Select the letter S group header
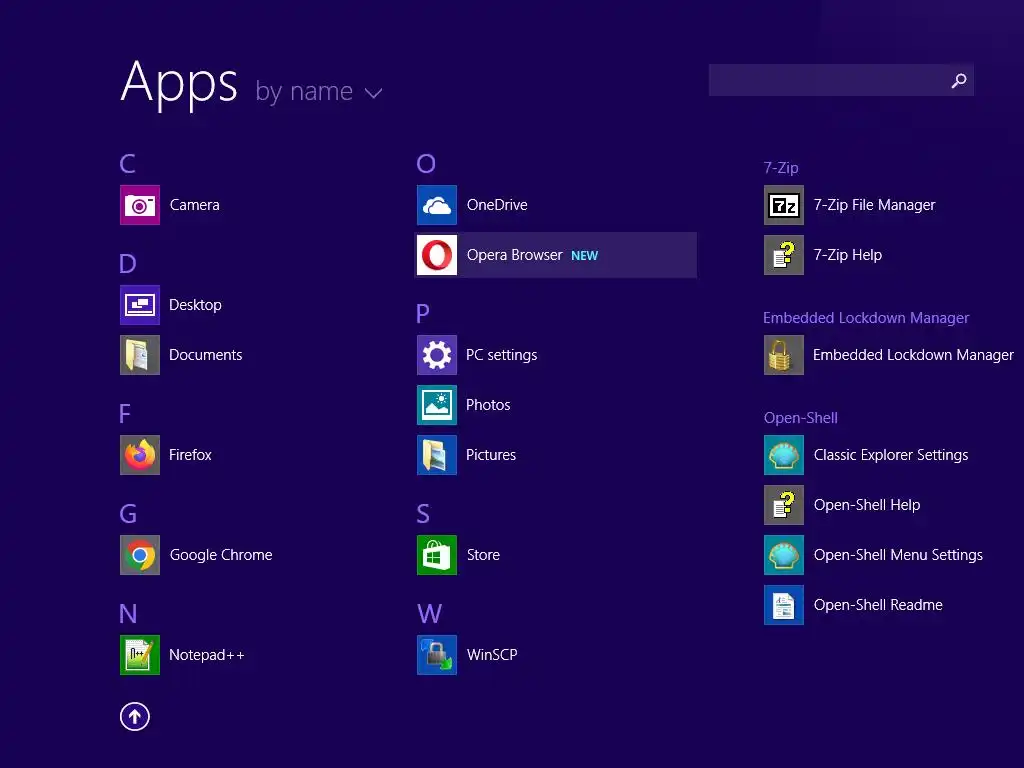1024x768 pixels. (423, 513)
